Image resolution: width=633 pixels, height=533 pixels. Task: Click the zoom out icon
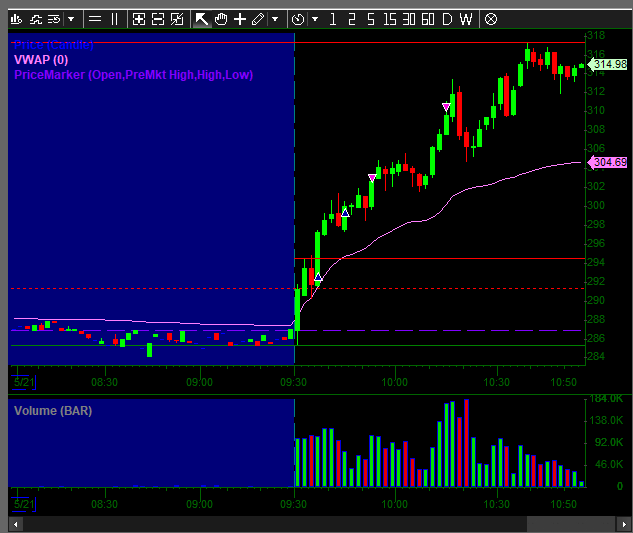(x=157, y=19)
